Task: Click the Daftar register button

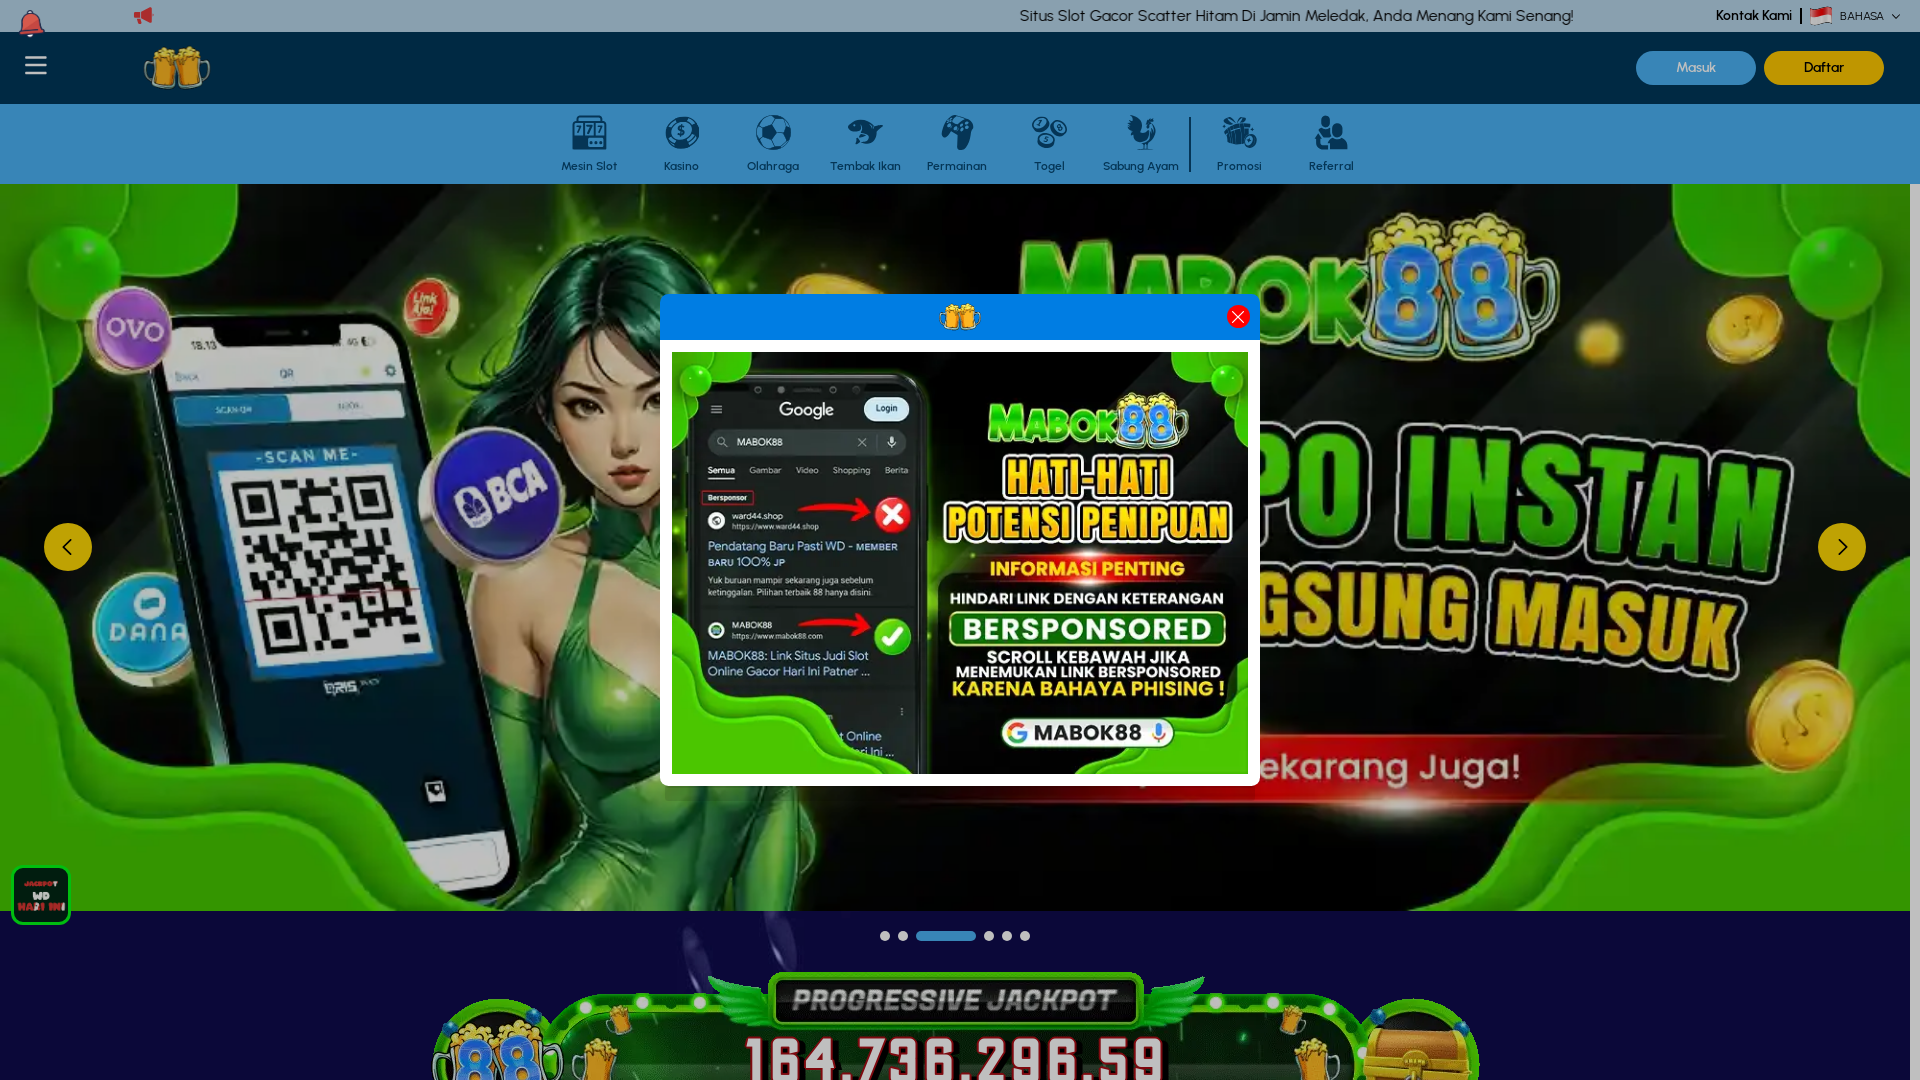Action: (x=1824, y=68)
